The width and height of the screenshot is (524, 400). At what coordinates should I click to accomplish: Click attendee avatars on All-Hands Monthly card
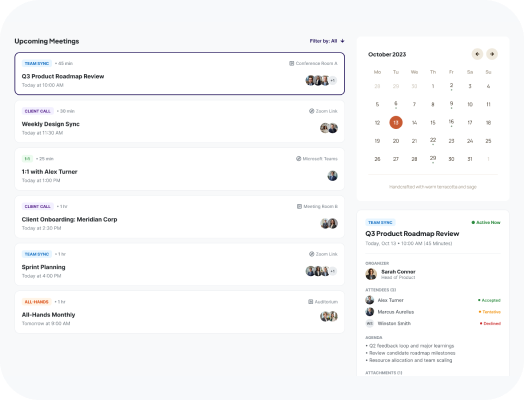point(329,316)
